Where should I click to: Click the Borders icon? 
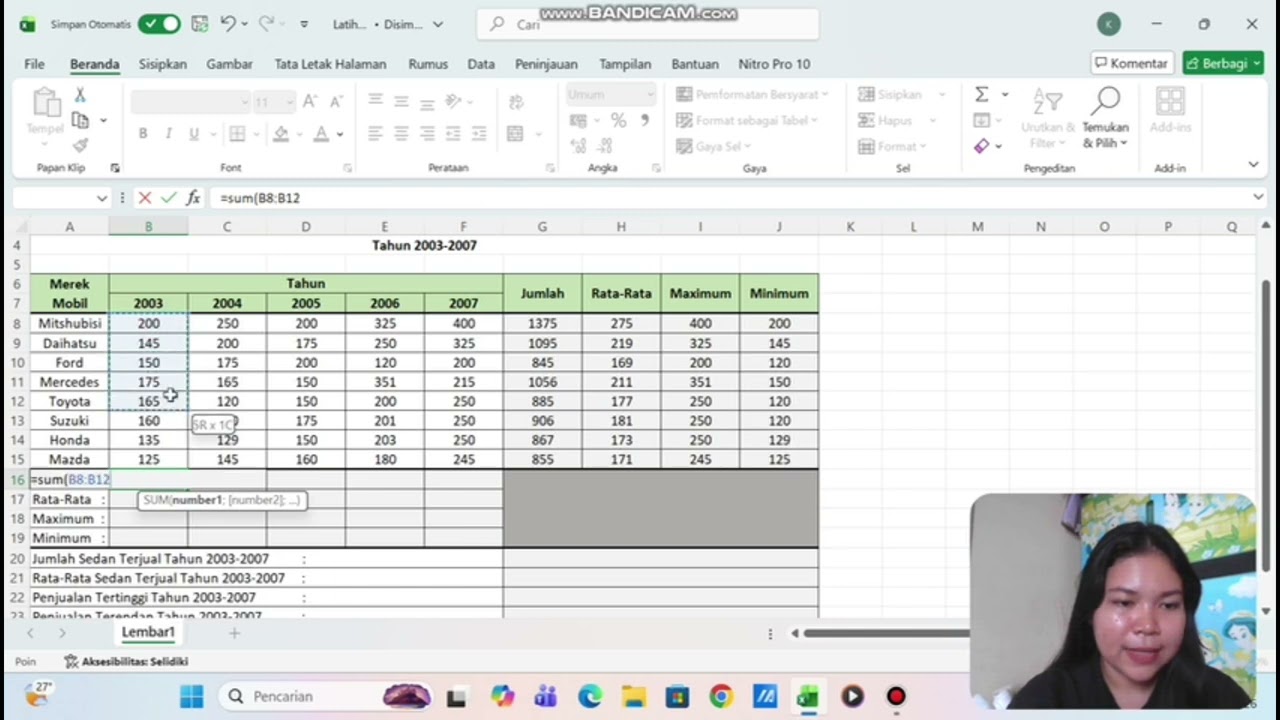point(237,133)
